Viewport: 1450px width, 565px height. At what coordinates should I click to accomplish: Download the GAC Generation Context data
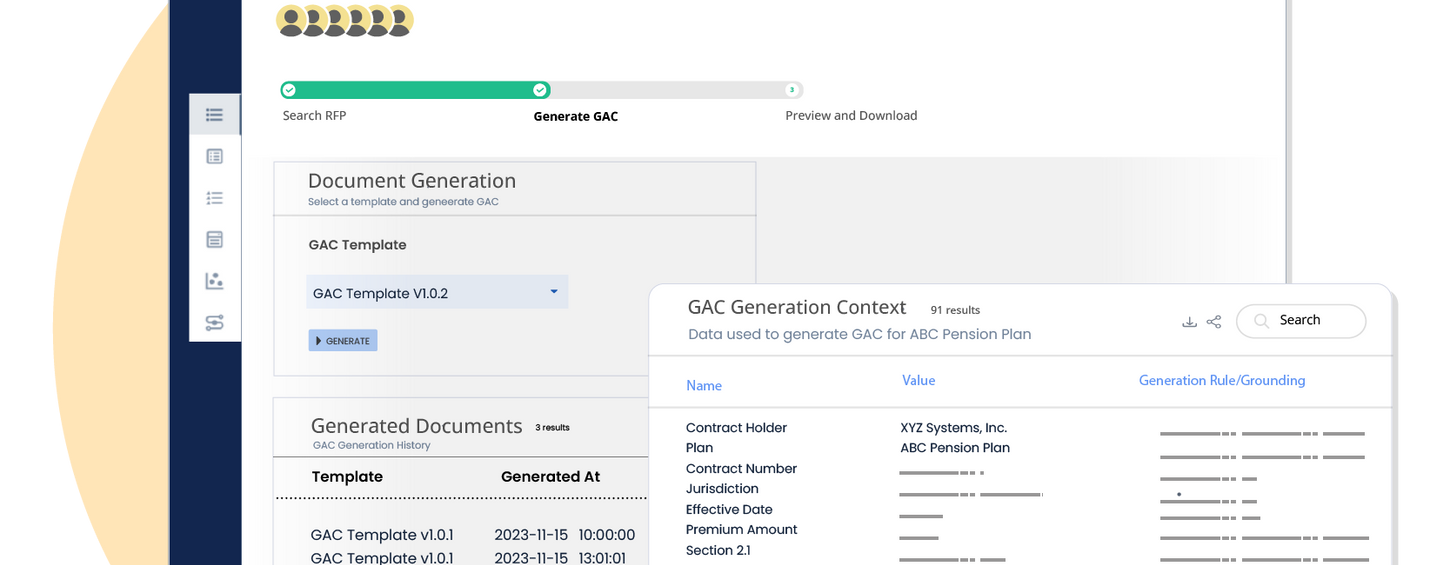1189,322
